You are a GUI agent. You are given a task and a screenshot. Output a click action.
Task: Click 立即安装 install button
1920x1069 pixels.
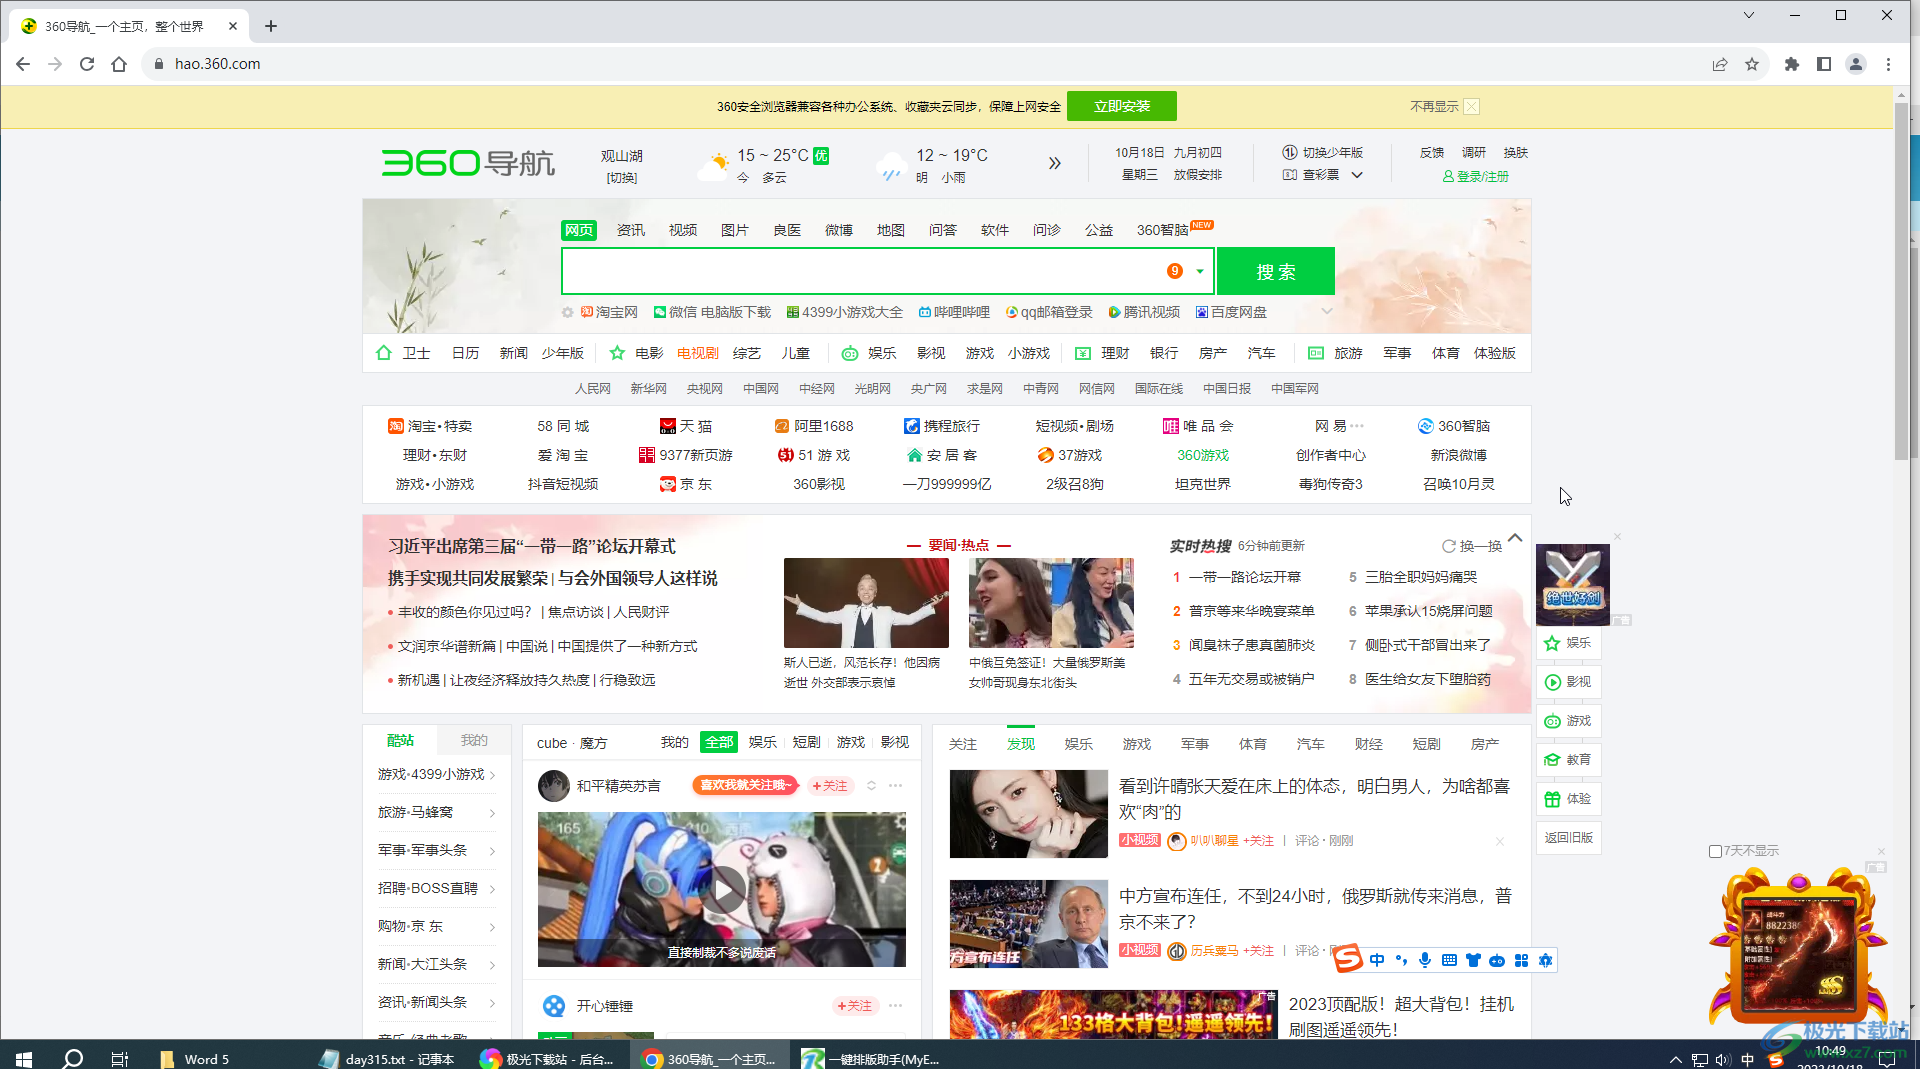point(1121,106)
